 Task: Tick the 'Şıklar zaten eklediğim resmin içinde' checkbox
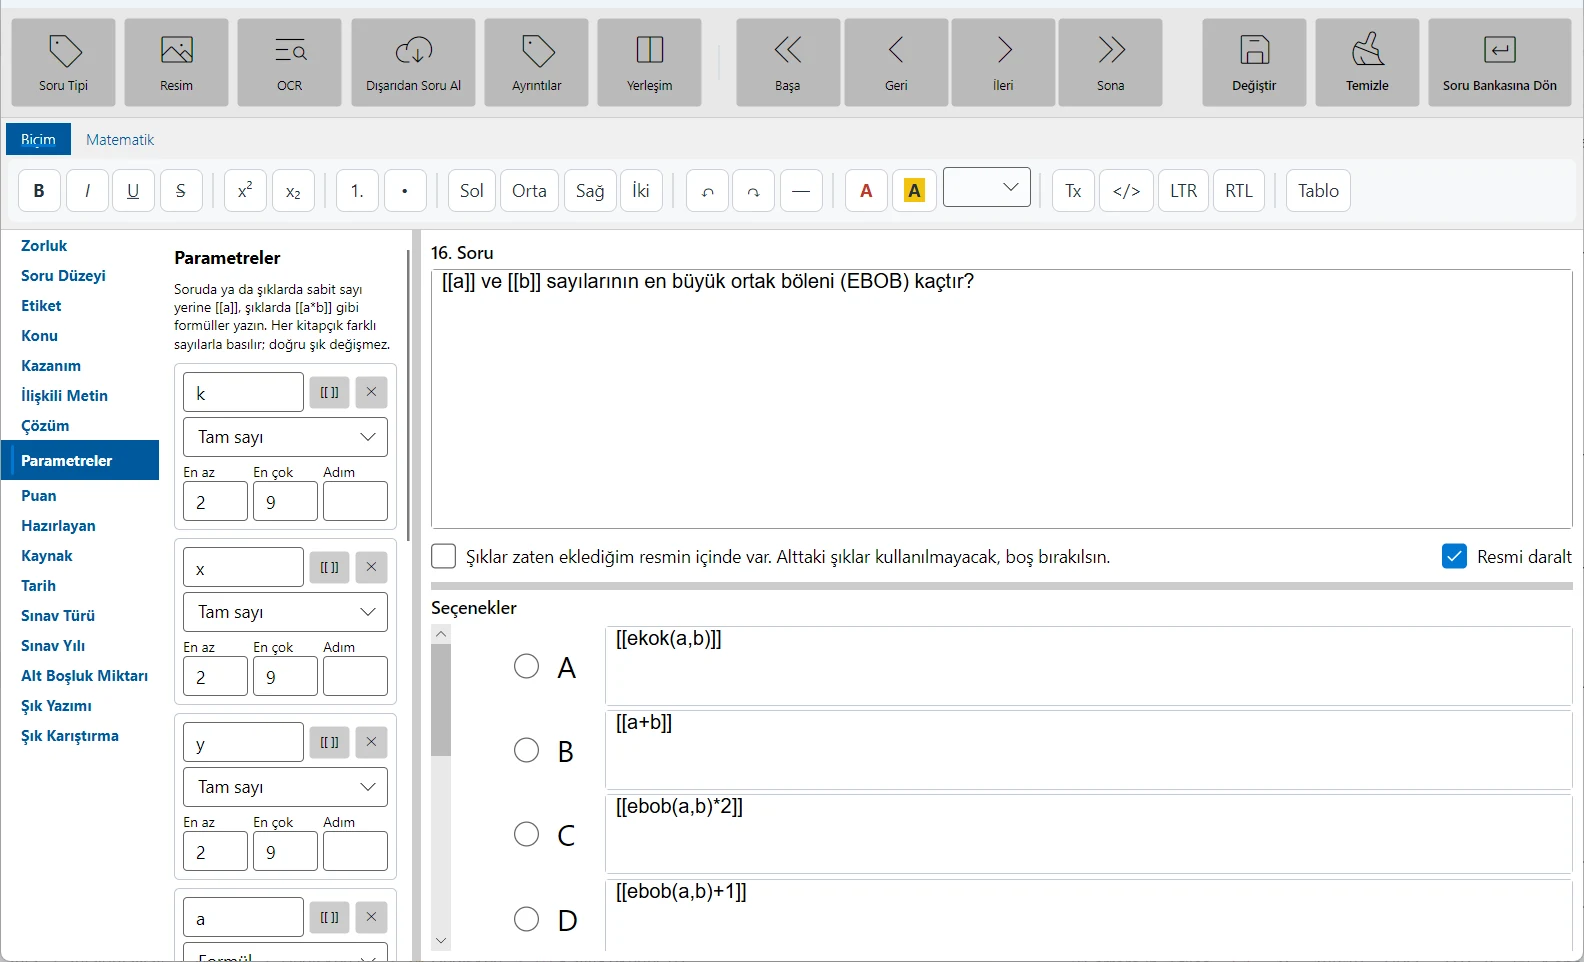pyautogui.click(x=443, y=556)
